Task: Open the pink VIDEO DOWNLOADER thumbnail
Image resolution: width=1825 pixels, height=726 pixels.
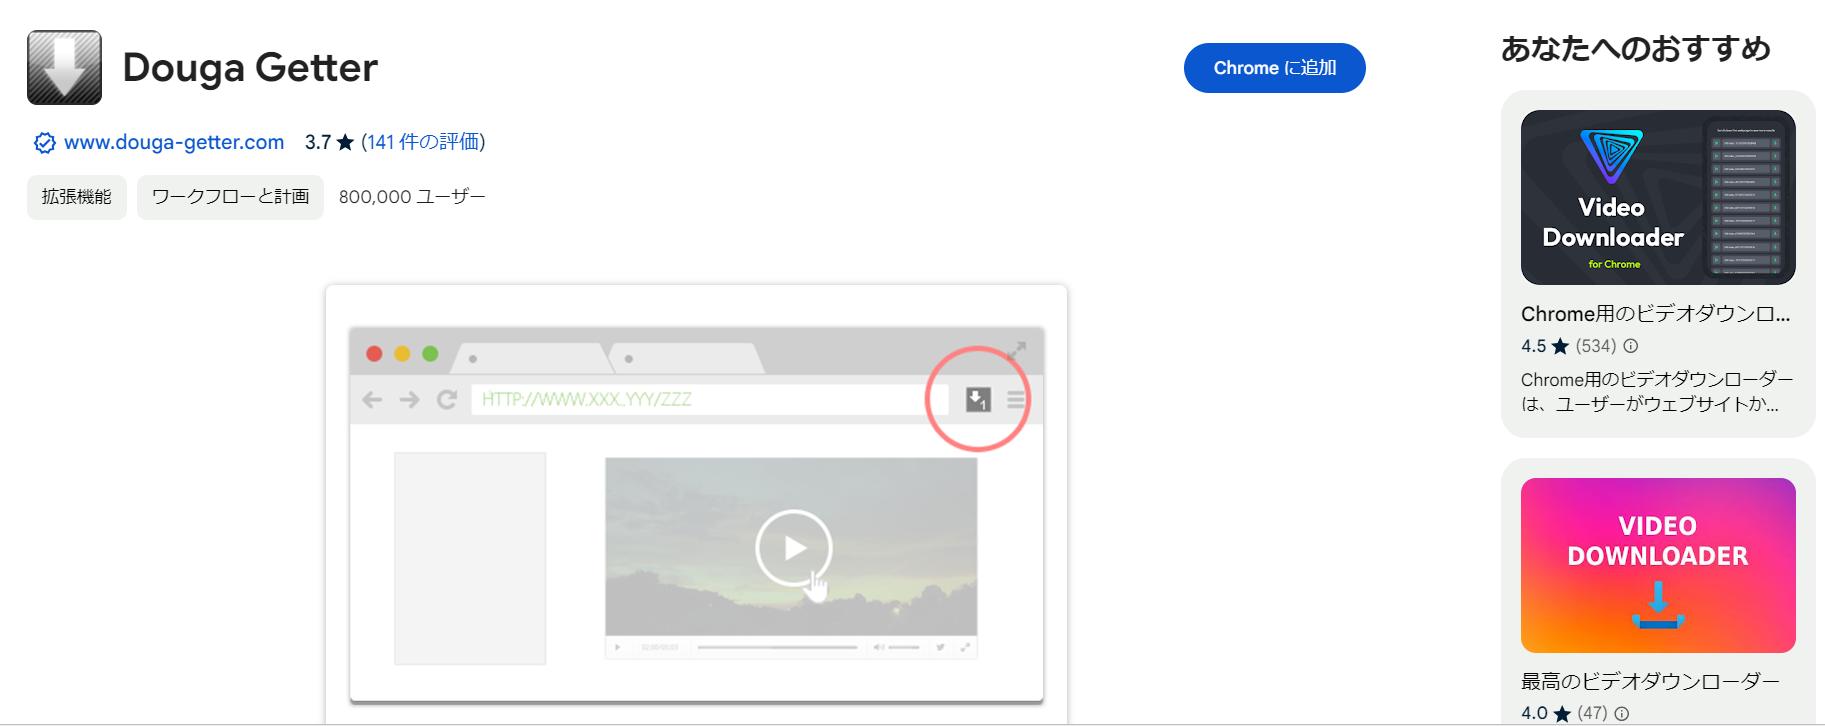Action: (1658, 565)
